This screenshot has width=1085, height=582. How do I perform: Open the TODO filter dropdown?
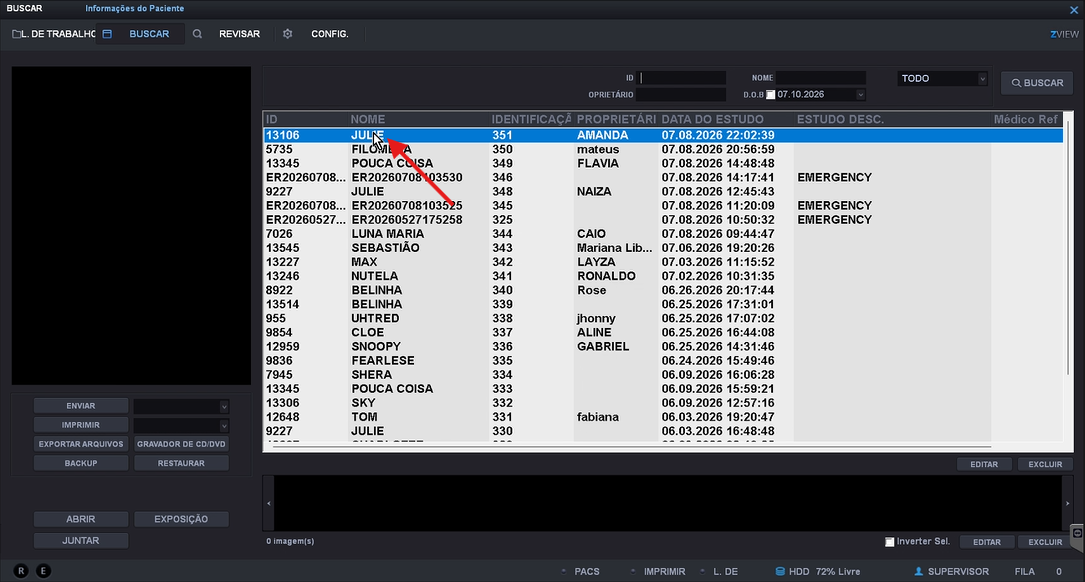pos(942,79)
